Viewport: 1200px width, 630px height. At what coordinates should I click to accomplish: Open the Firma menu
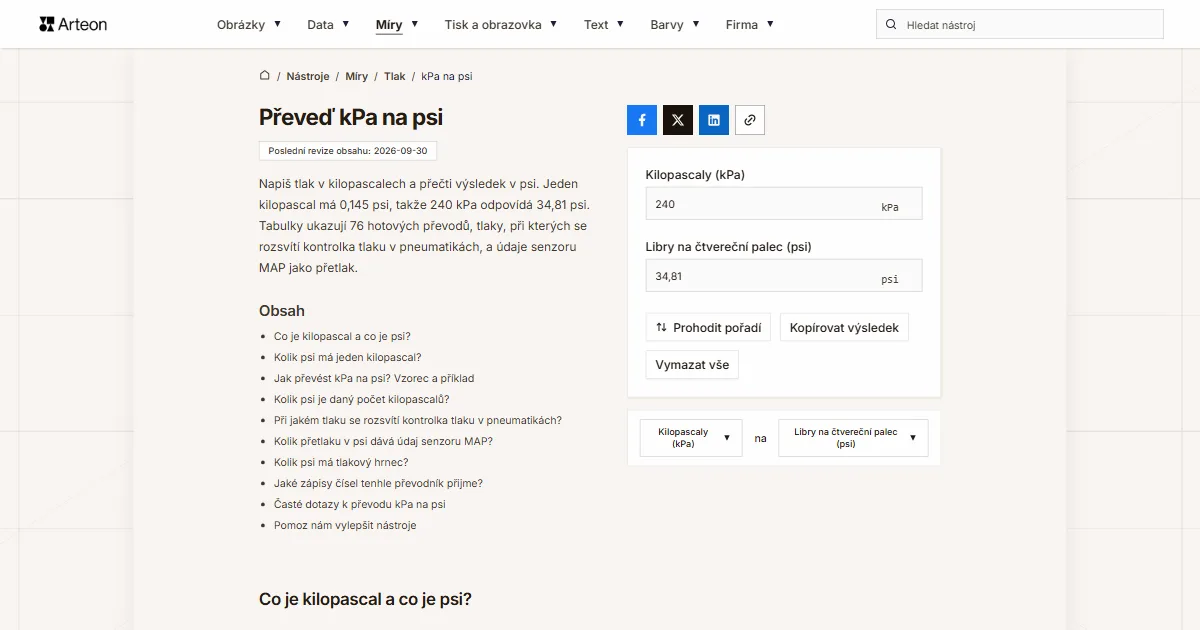pyautogui.click(x=750, y=24)
